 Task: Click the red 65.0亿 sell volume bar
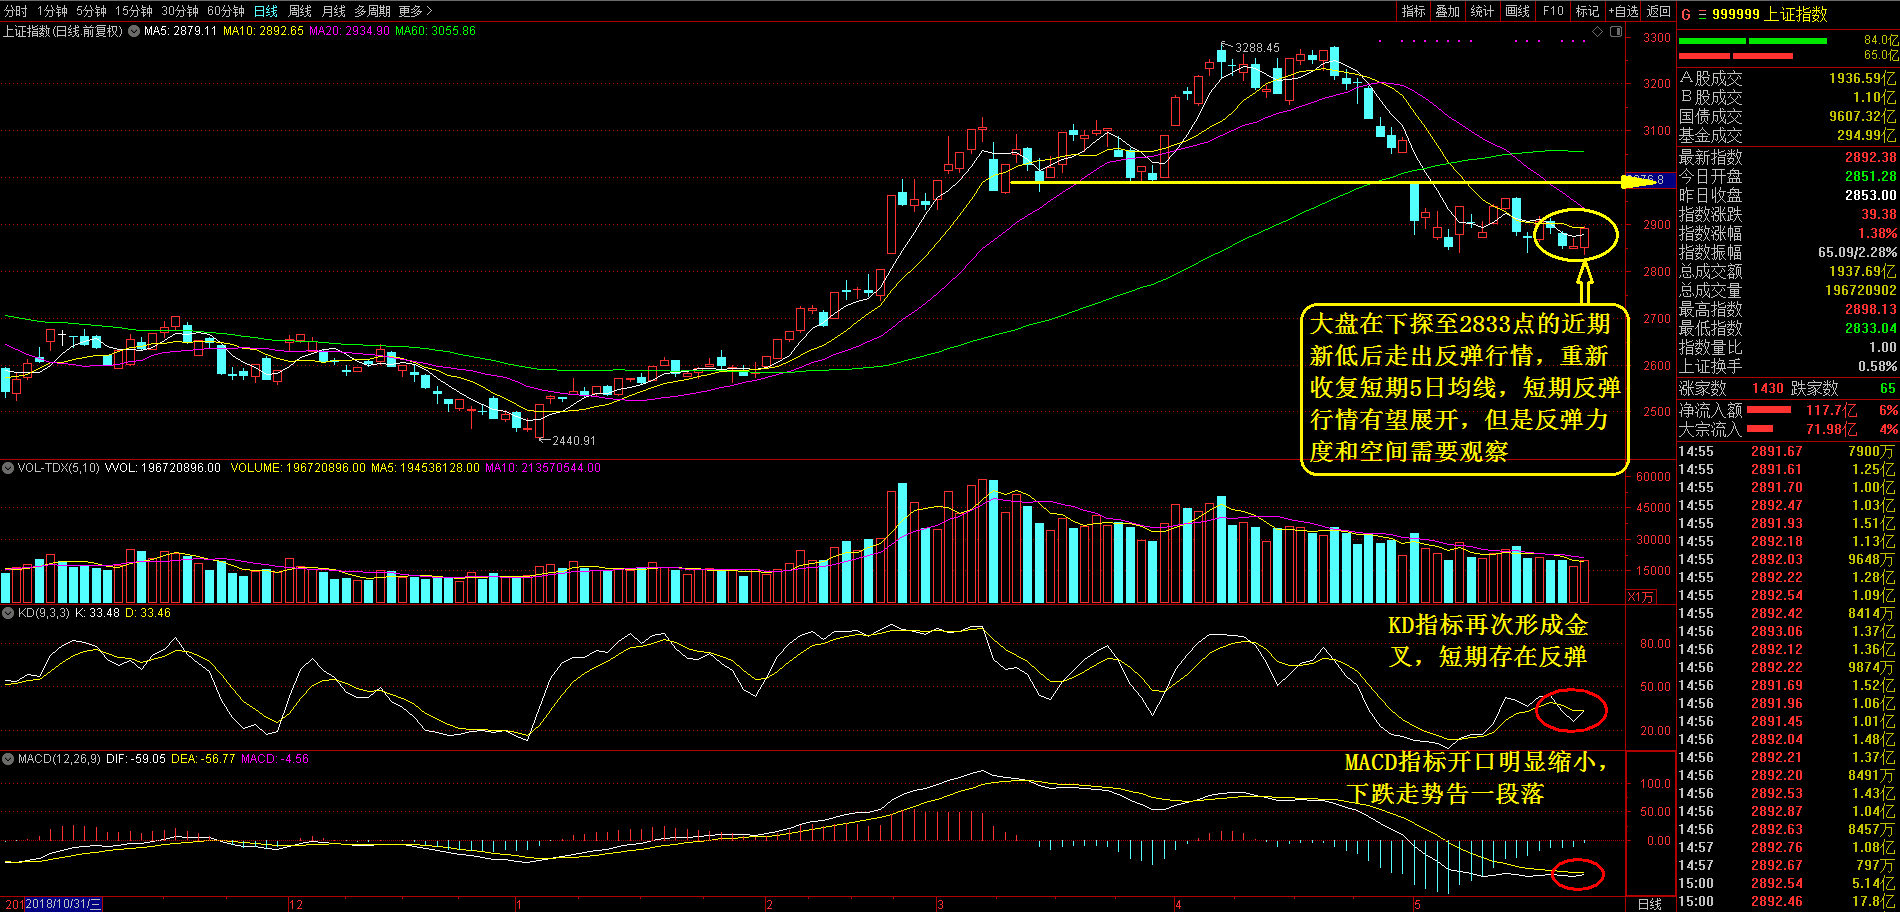pos(1735,56)
